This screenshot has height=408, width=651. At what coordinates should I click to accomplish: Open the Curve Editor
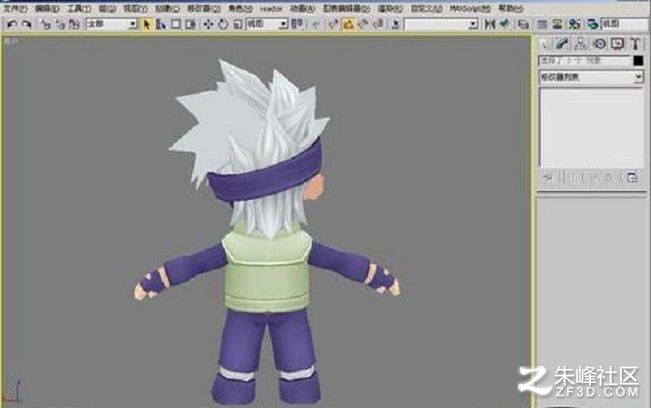(x=542, y=24)
